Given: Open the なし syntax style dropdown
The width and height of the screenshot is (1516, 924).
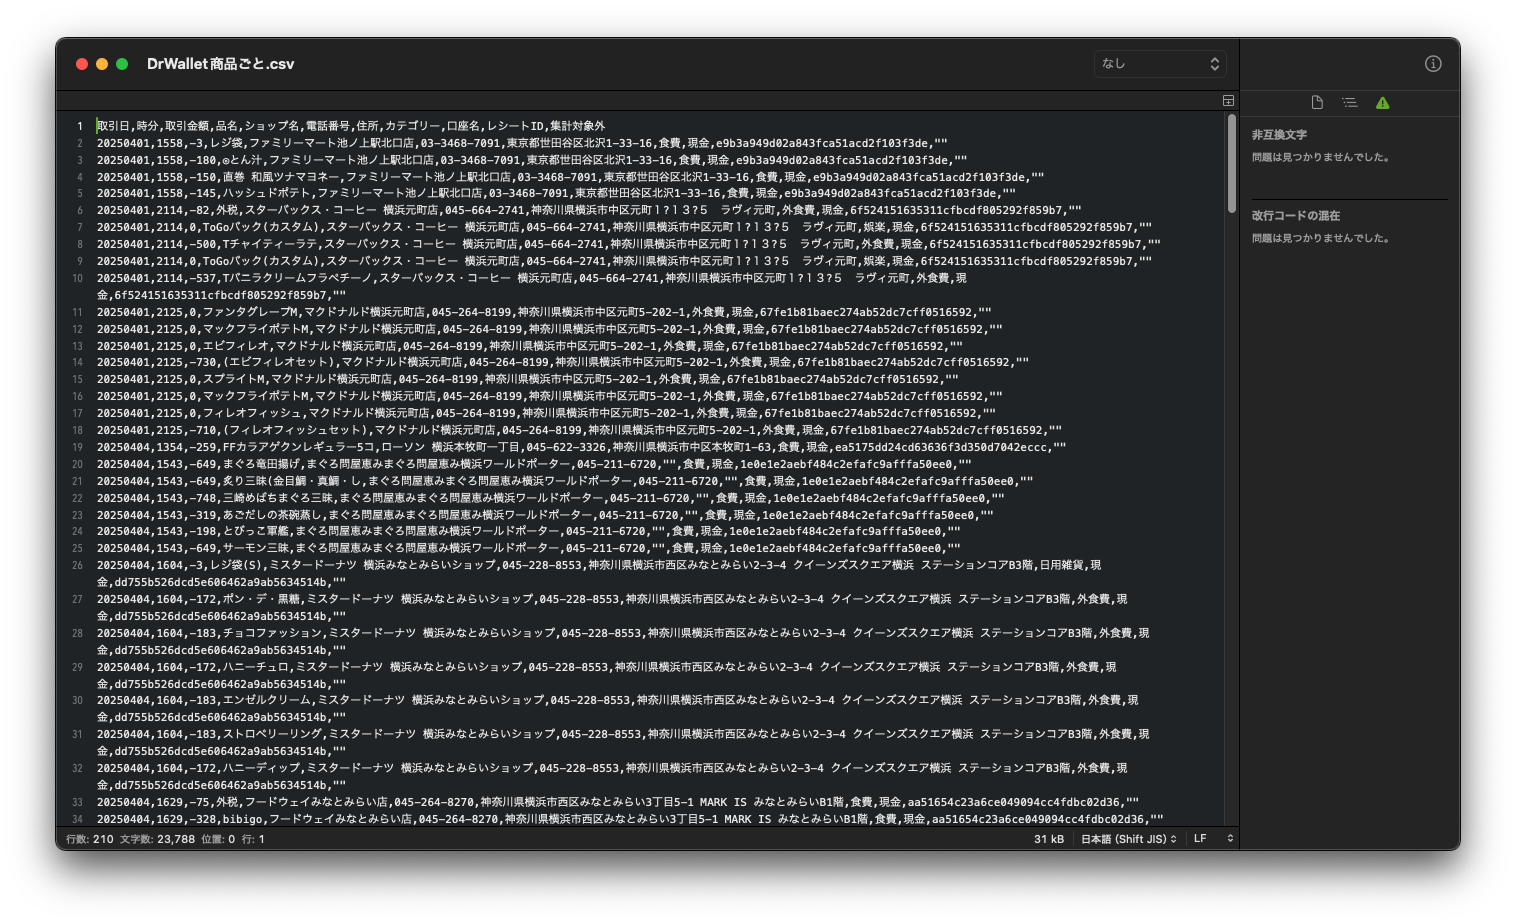Looking at the screenshot, I should tap(1159, 63).
